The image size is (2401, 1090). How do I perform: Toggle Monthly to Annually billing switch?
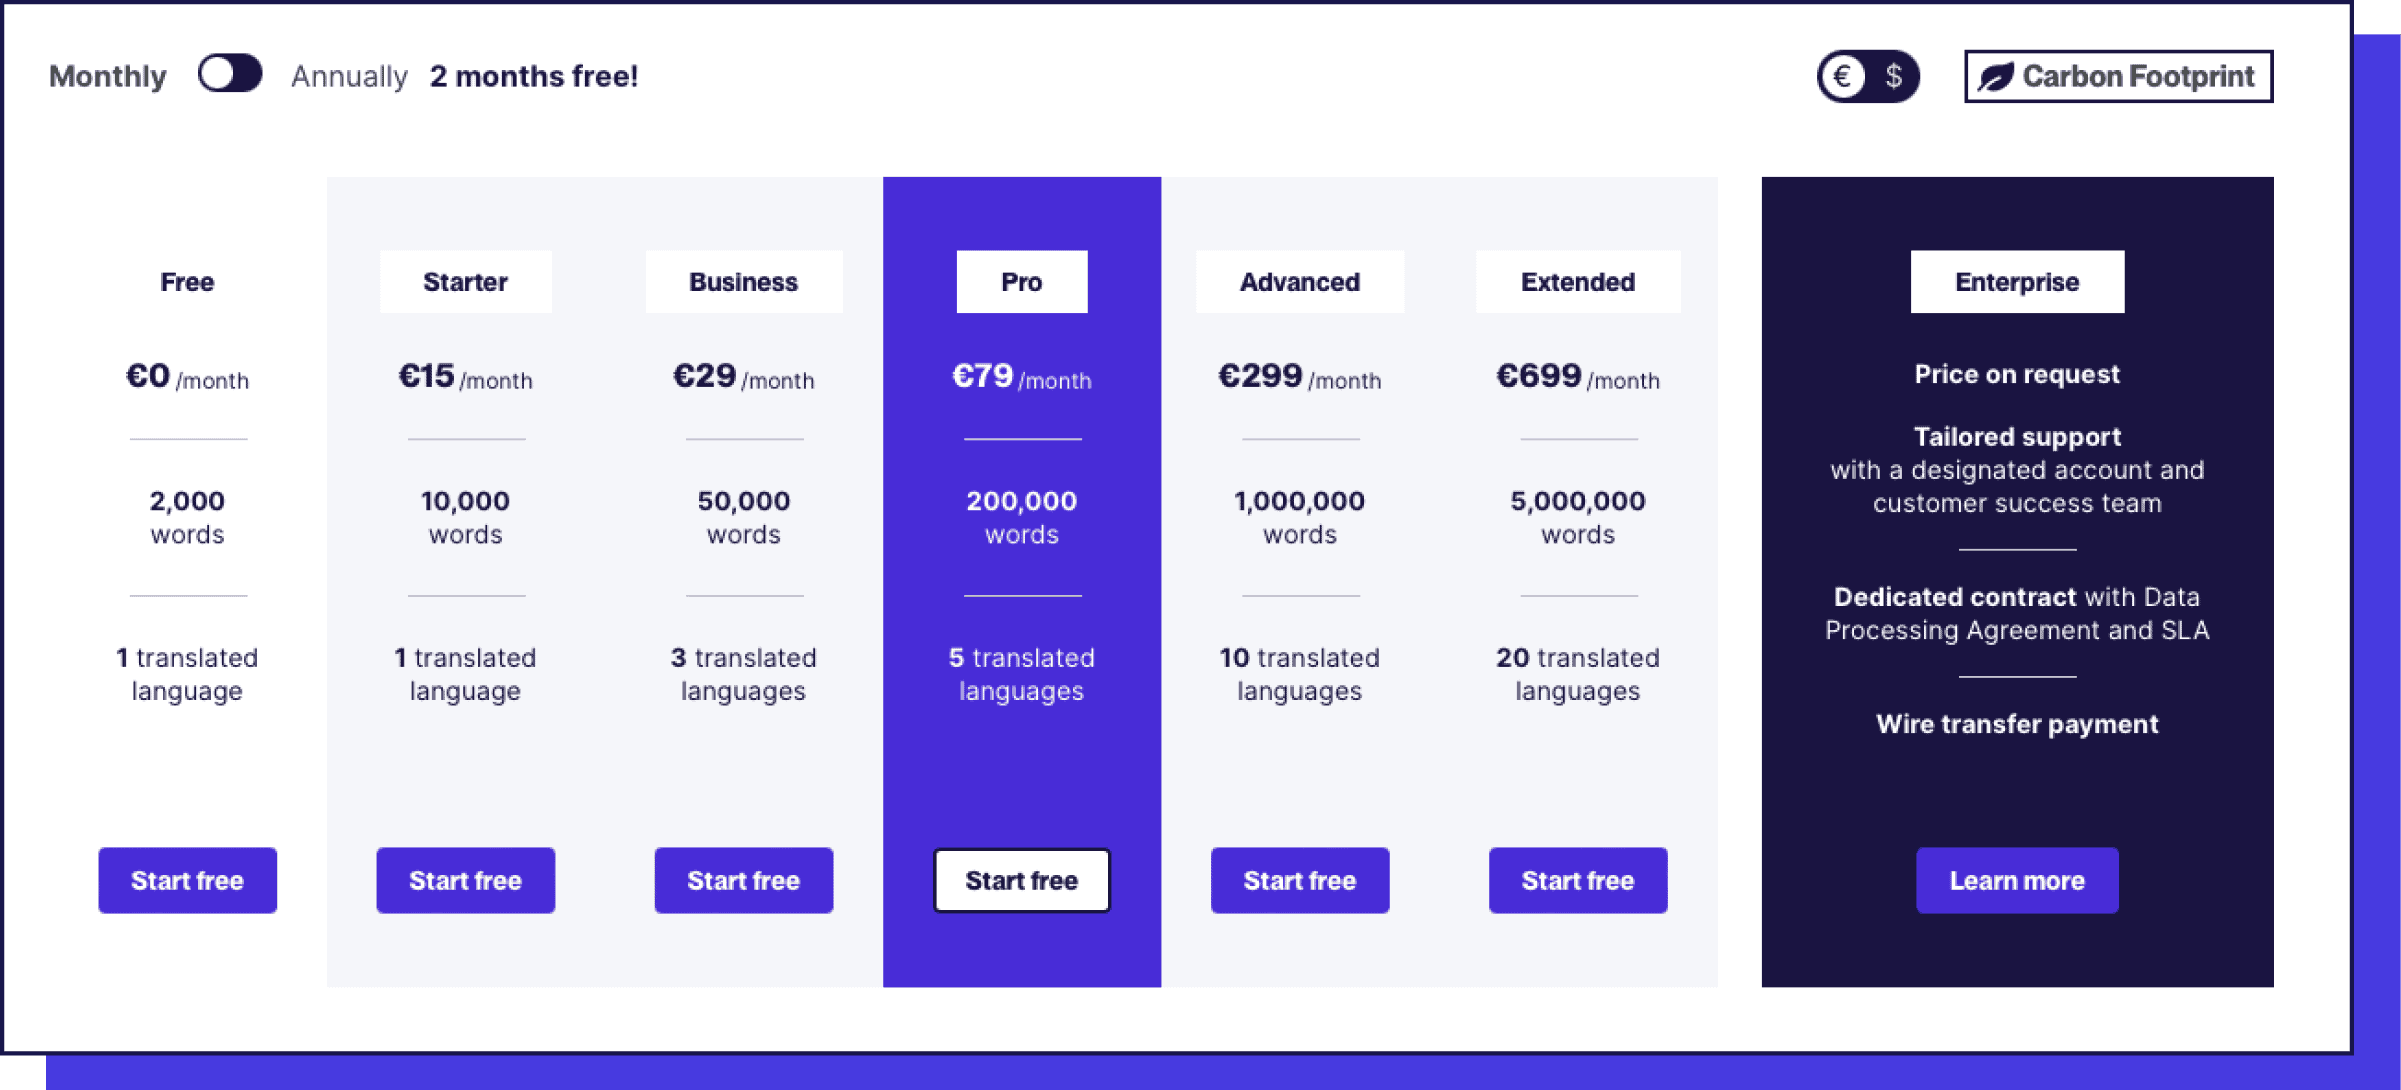tap(230, 74)
